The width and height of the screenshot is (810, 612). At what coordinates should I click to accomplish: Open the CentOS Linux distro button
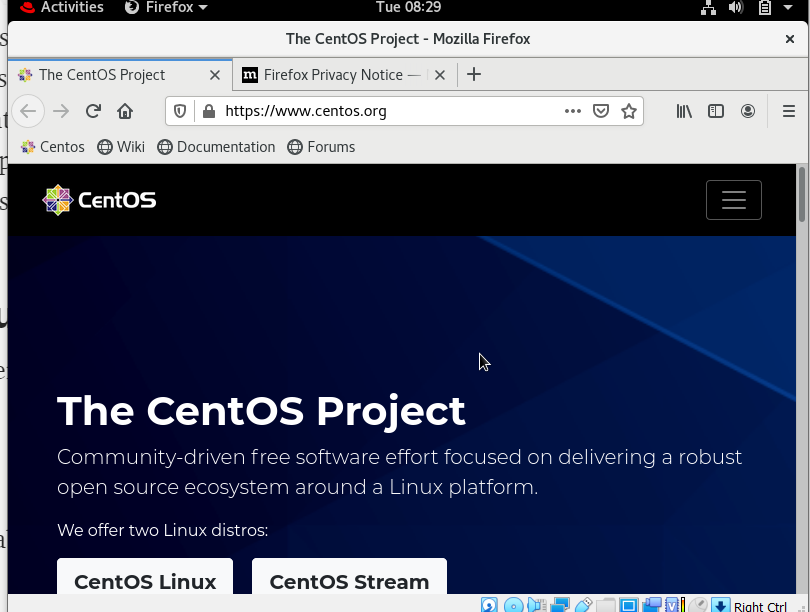pyautogui.click(x=145, y=577)
